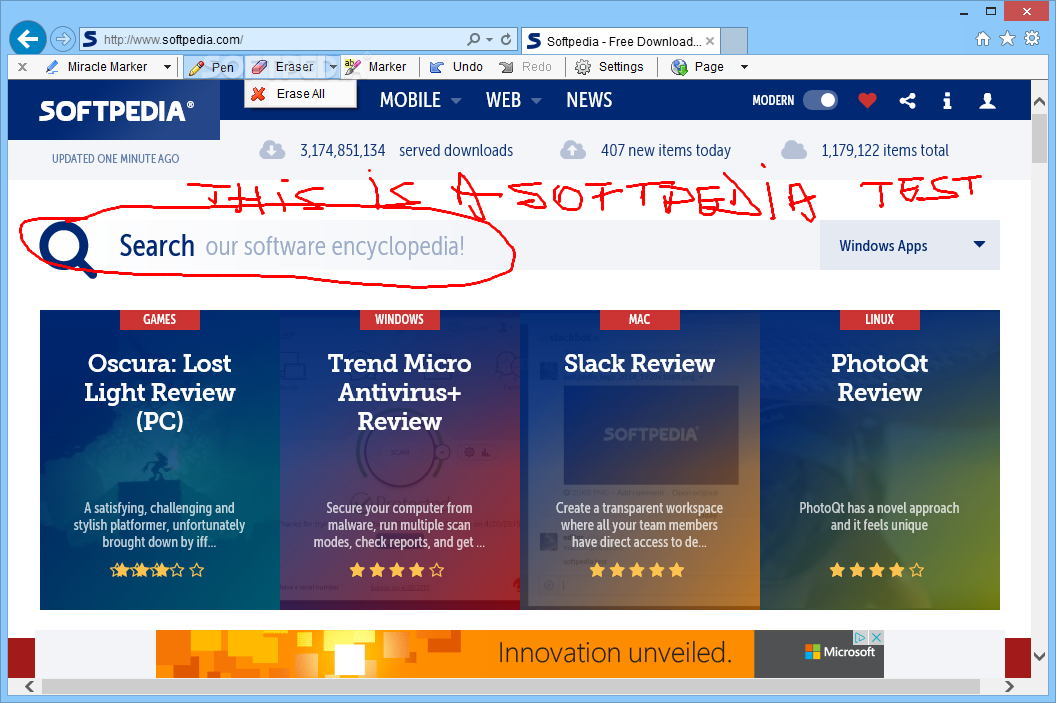Click the browser forward arrow button
This screenshot has width=1056, height=703.
point(63,39)
